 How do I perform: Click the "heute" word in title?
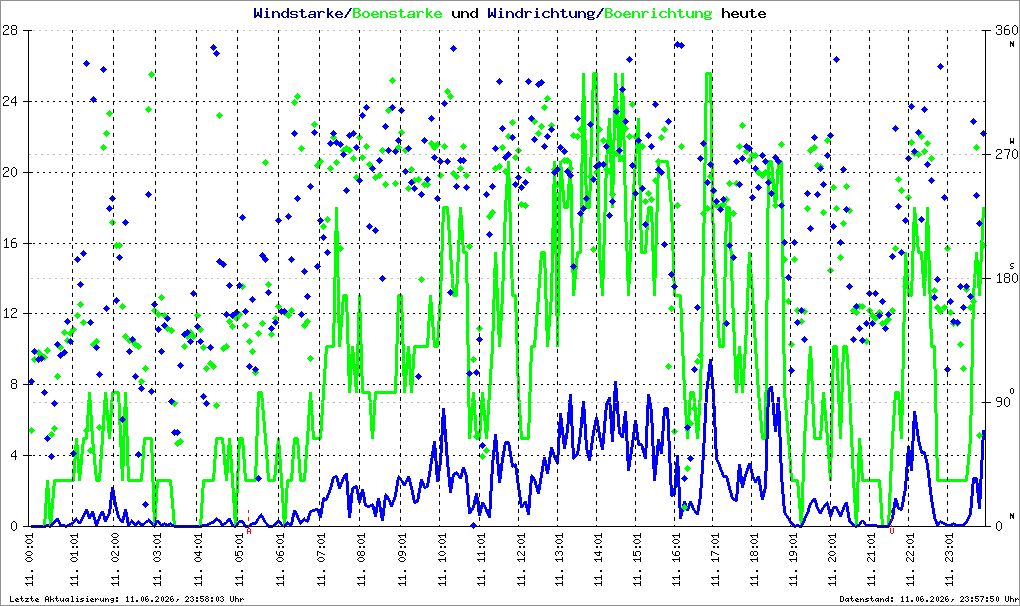click(744, 13)
